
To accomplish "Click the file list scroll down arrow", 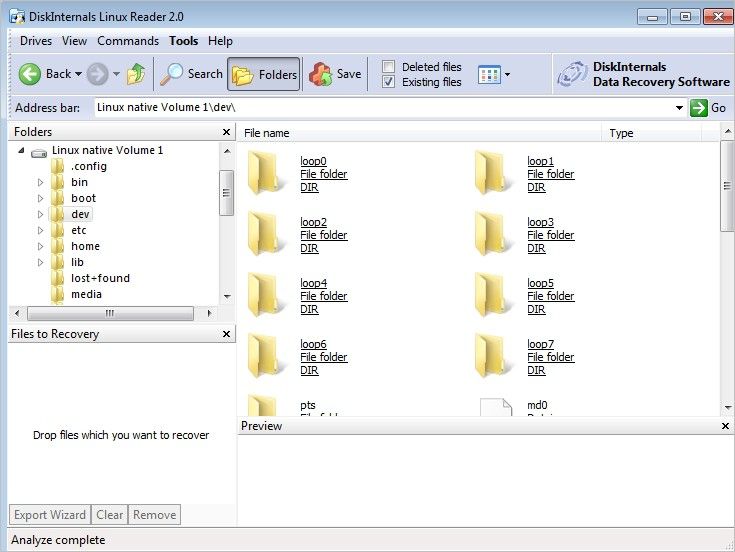I will pos(727,408).
